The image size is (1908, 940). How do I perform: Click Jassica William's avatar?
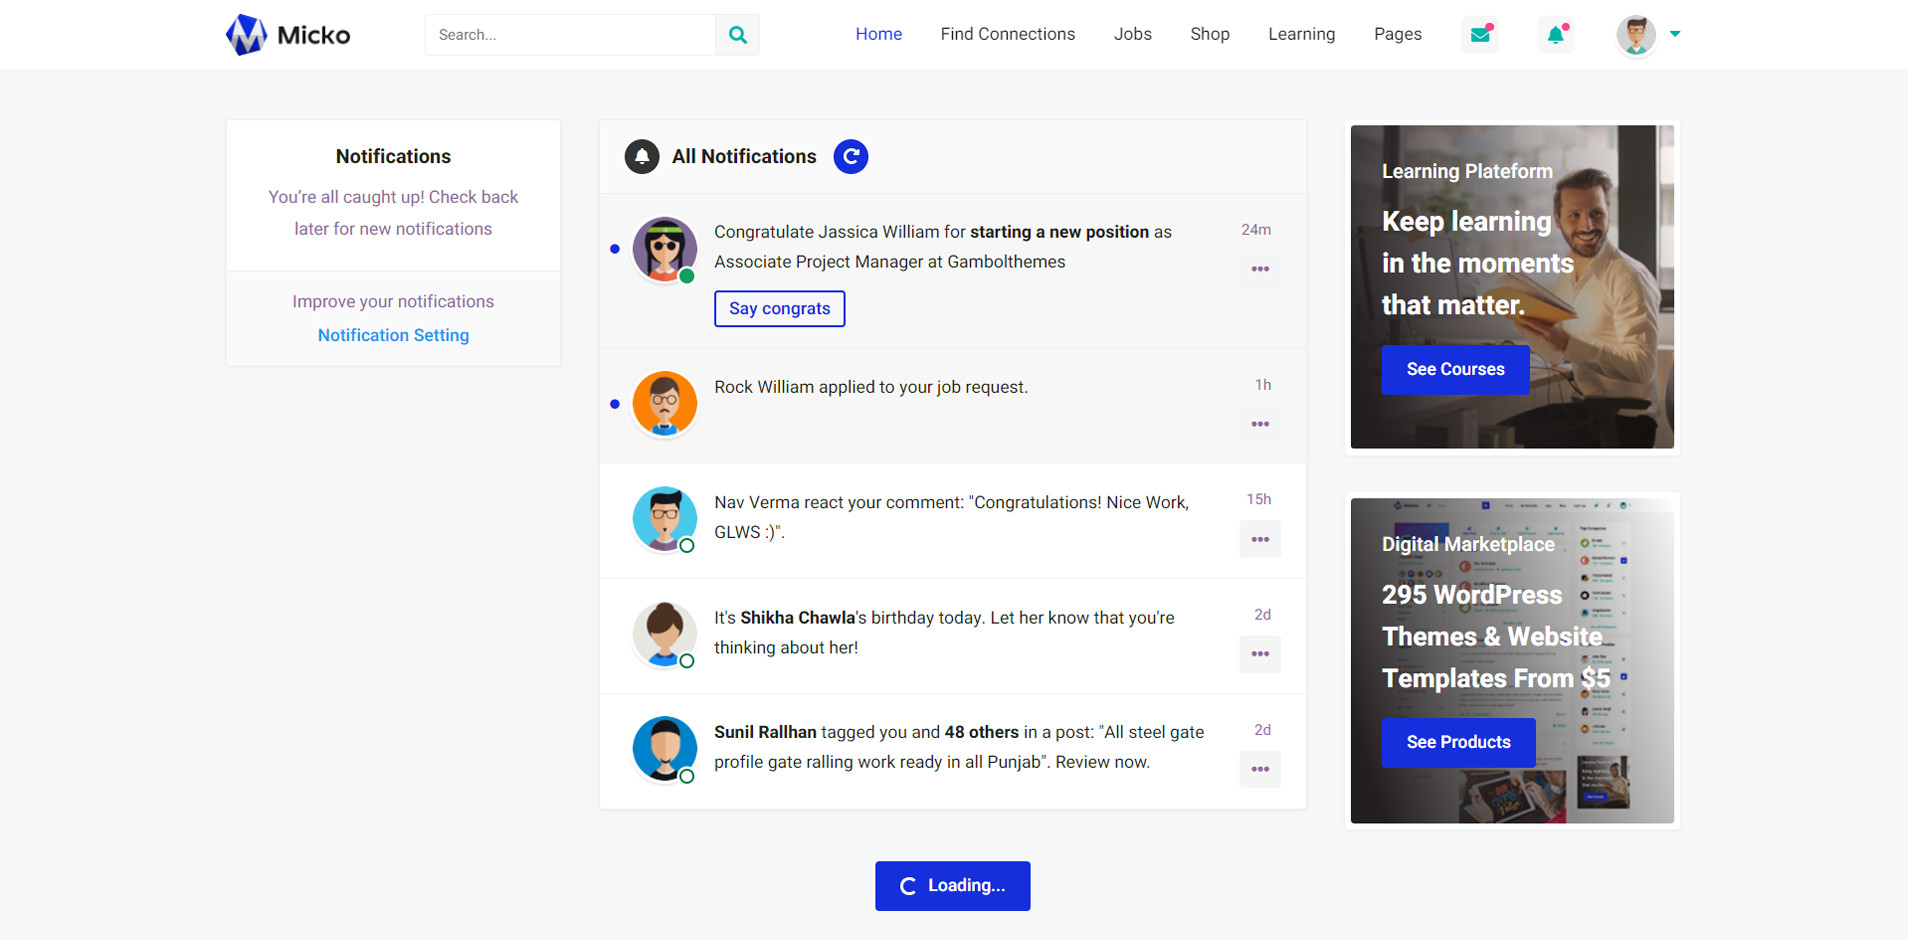tap(664, 249)
